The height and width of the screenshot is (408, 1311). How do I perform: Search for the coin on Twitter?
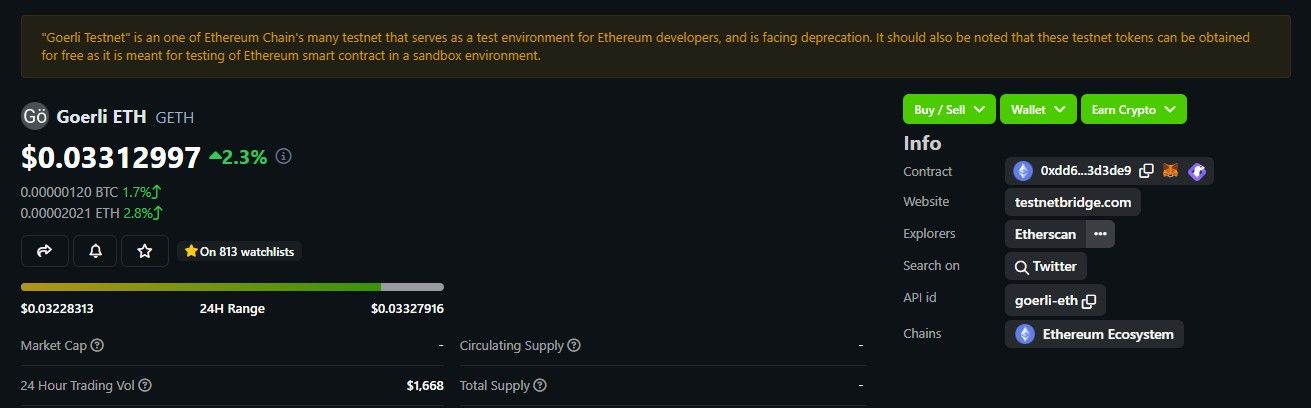click(x=1045, y=267)
